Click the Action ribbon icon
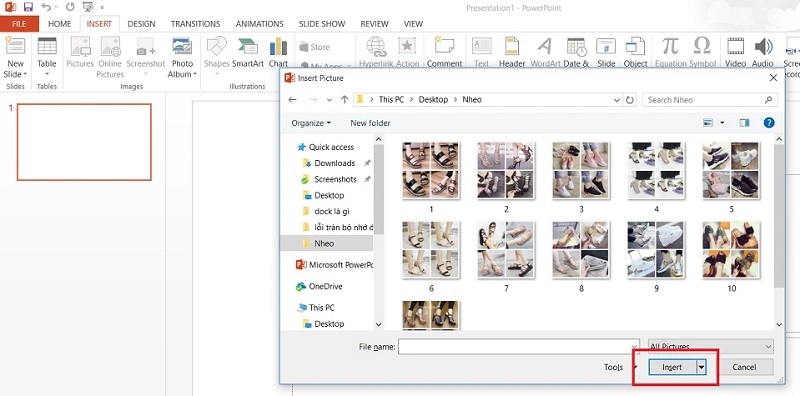Viewport: 800px width, 396px height. (407, 46)
